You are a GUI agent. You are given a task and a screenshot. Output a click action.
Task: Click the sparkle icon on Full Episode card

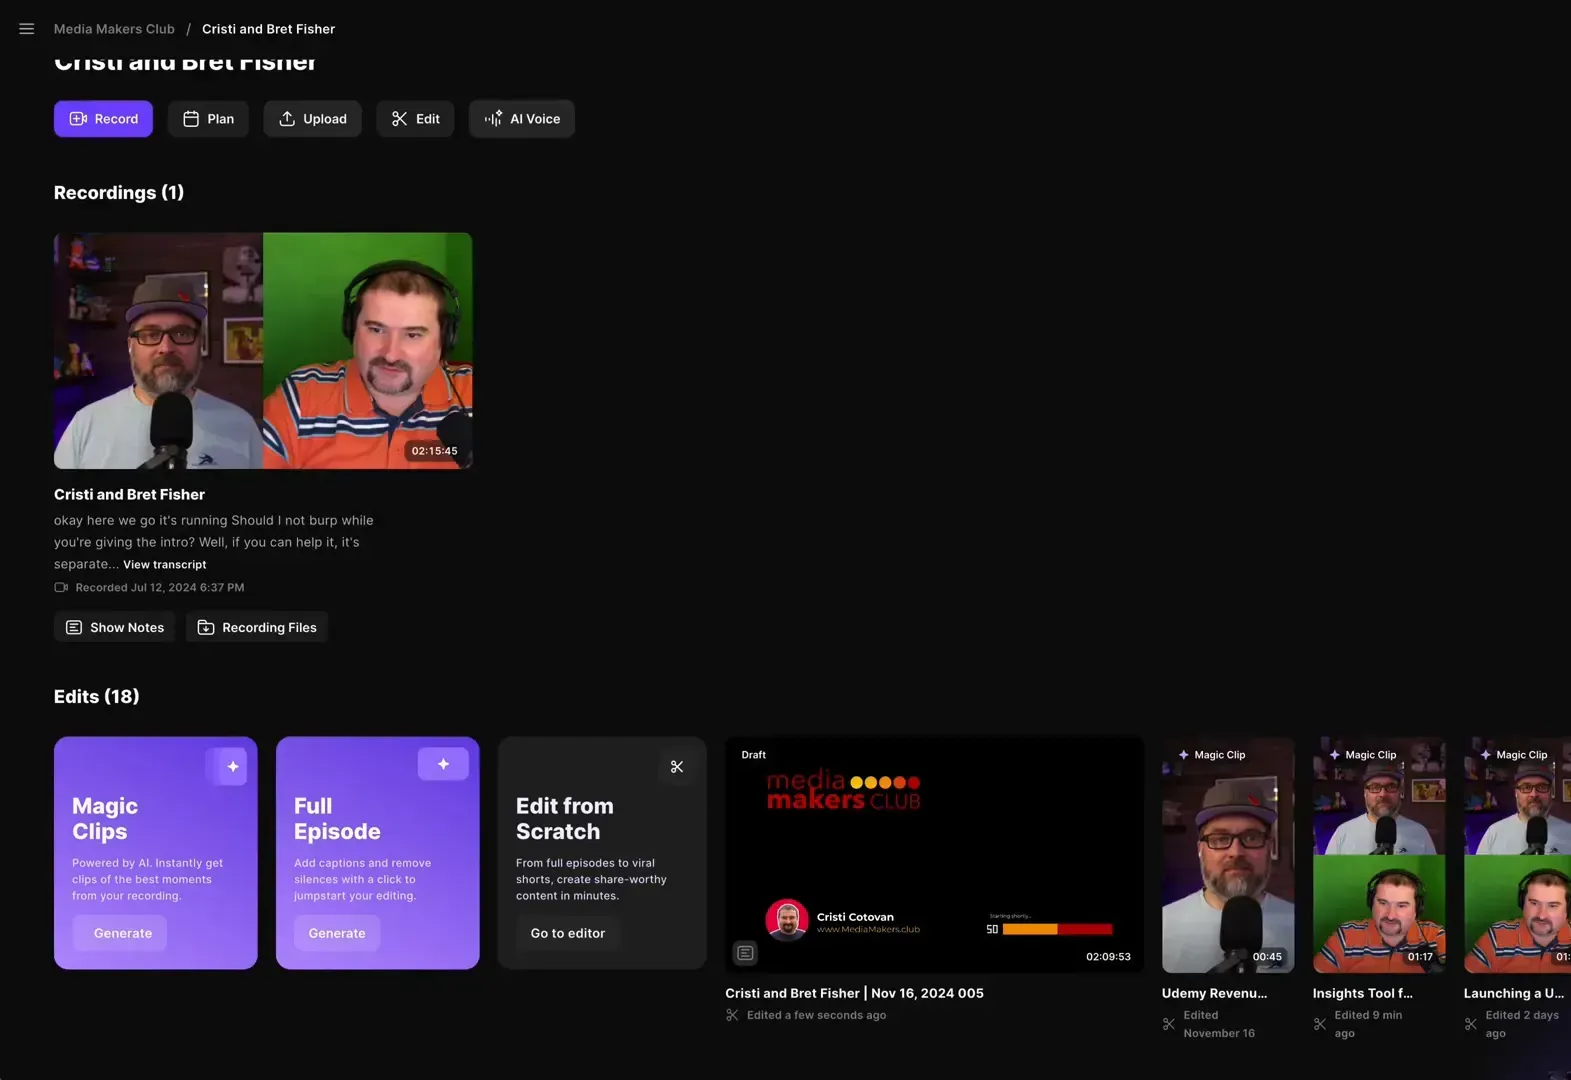(x=443, y=764)
